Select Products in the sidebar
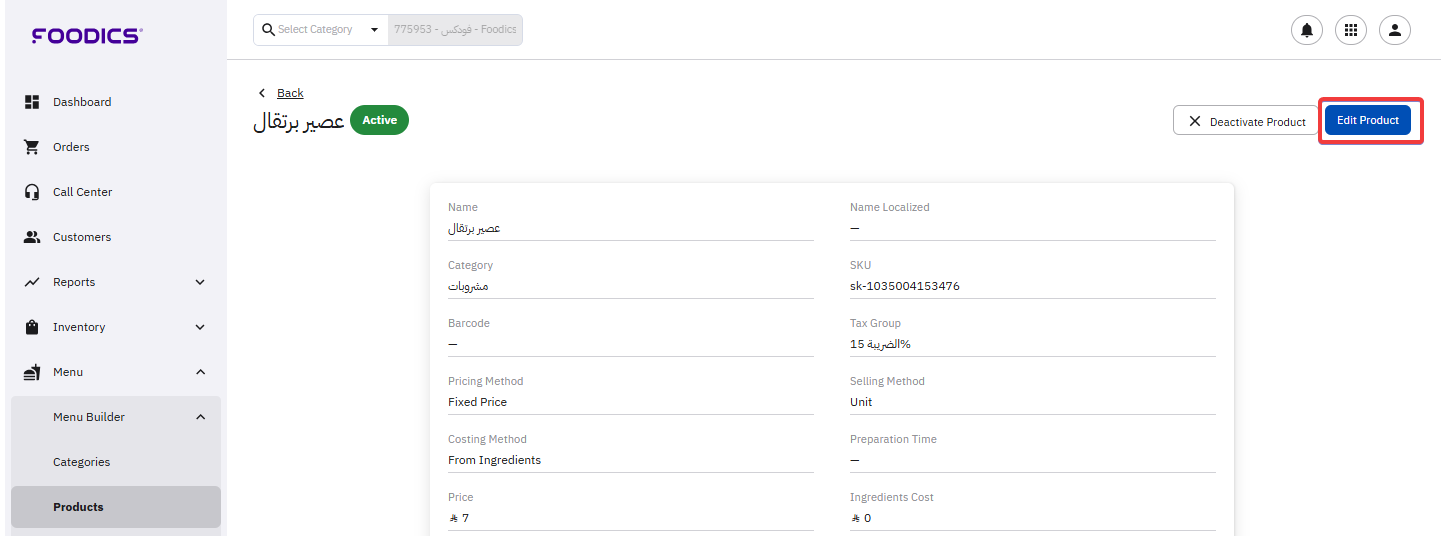This screenshot has height=536, width=1450. 78,507
